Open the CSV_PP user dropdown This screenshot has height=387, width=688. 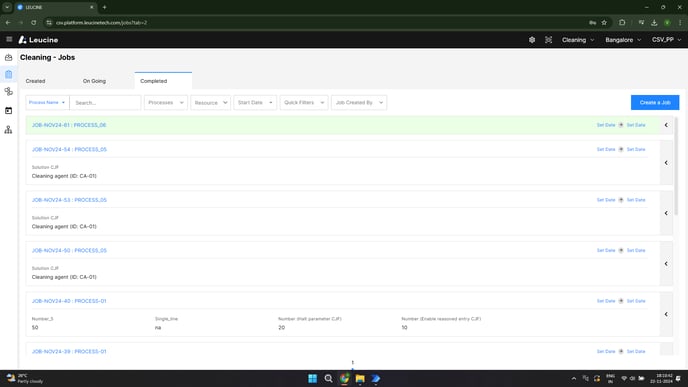pyautogui.click(x=666, y=40)
